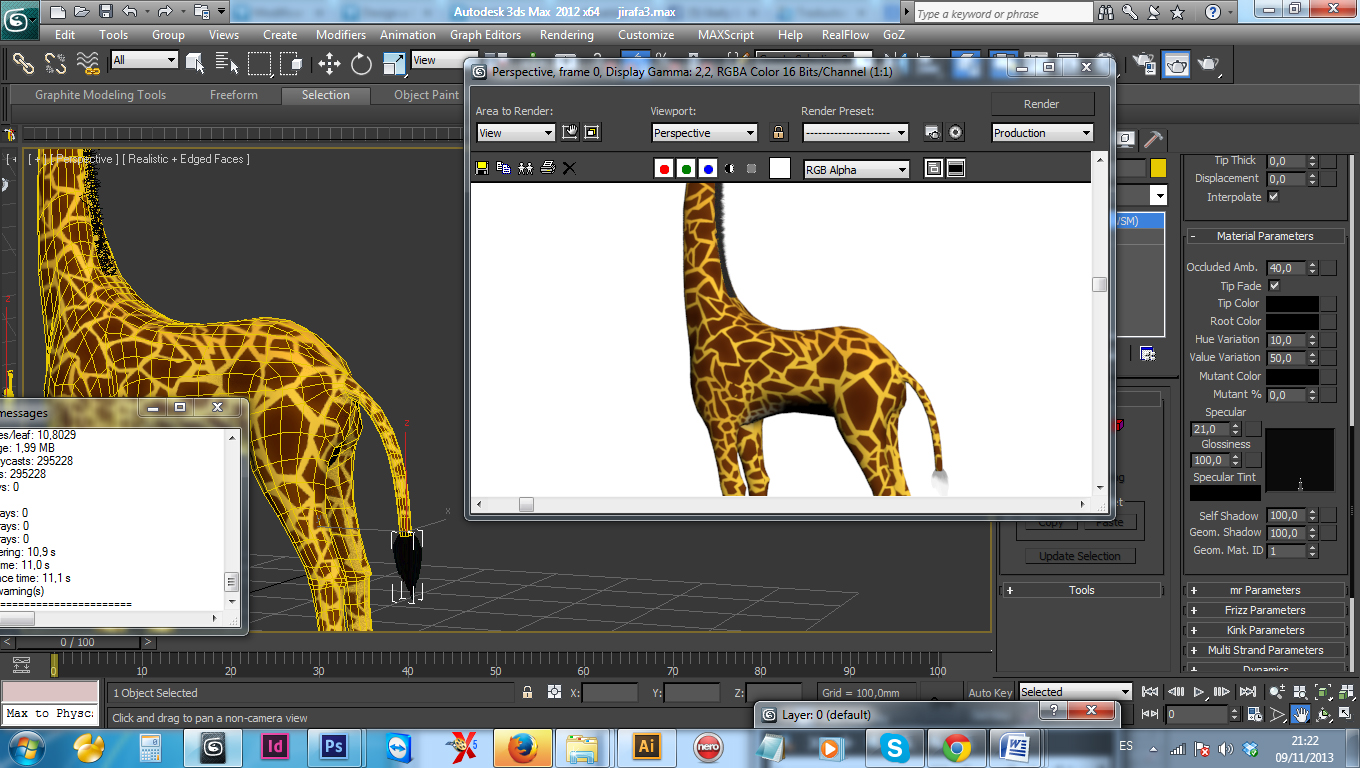
Task: Enable the red channel display button
Action: [x=663, y=169]
